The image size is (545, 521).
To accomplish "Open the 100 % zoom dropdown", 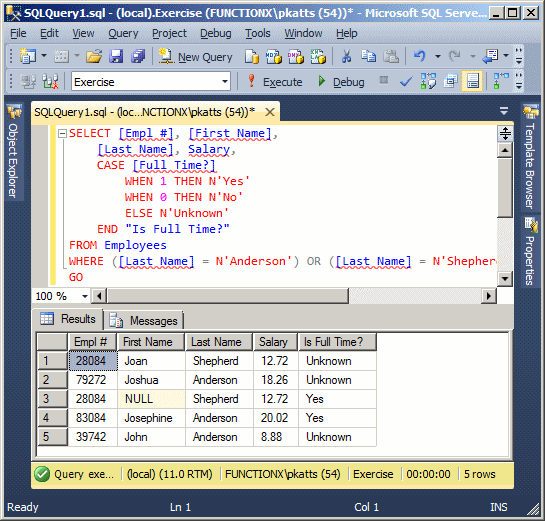I will pos(84,296).
